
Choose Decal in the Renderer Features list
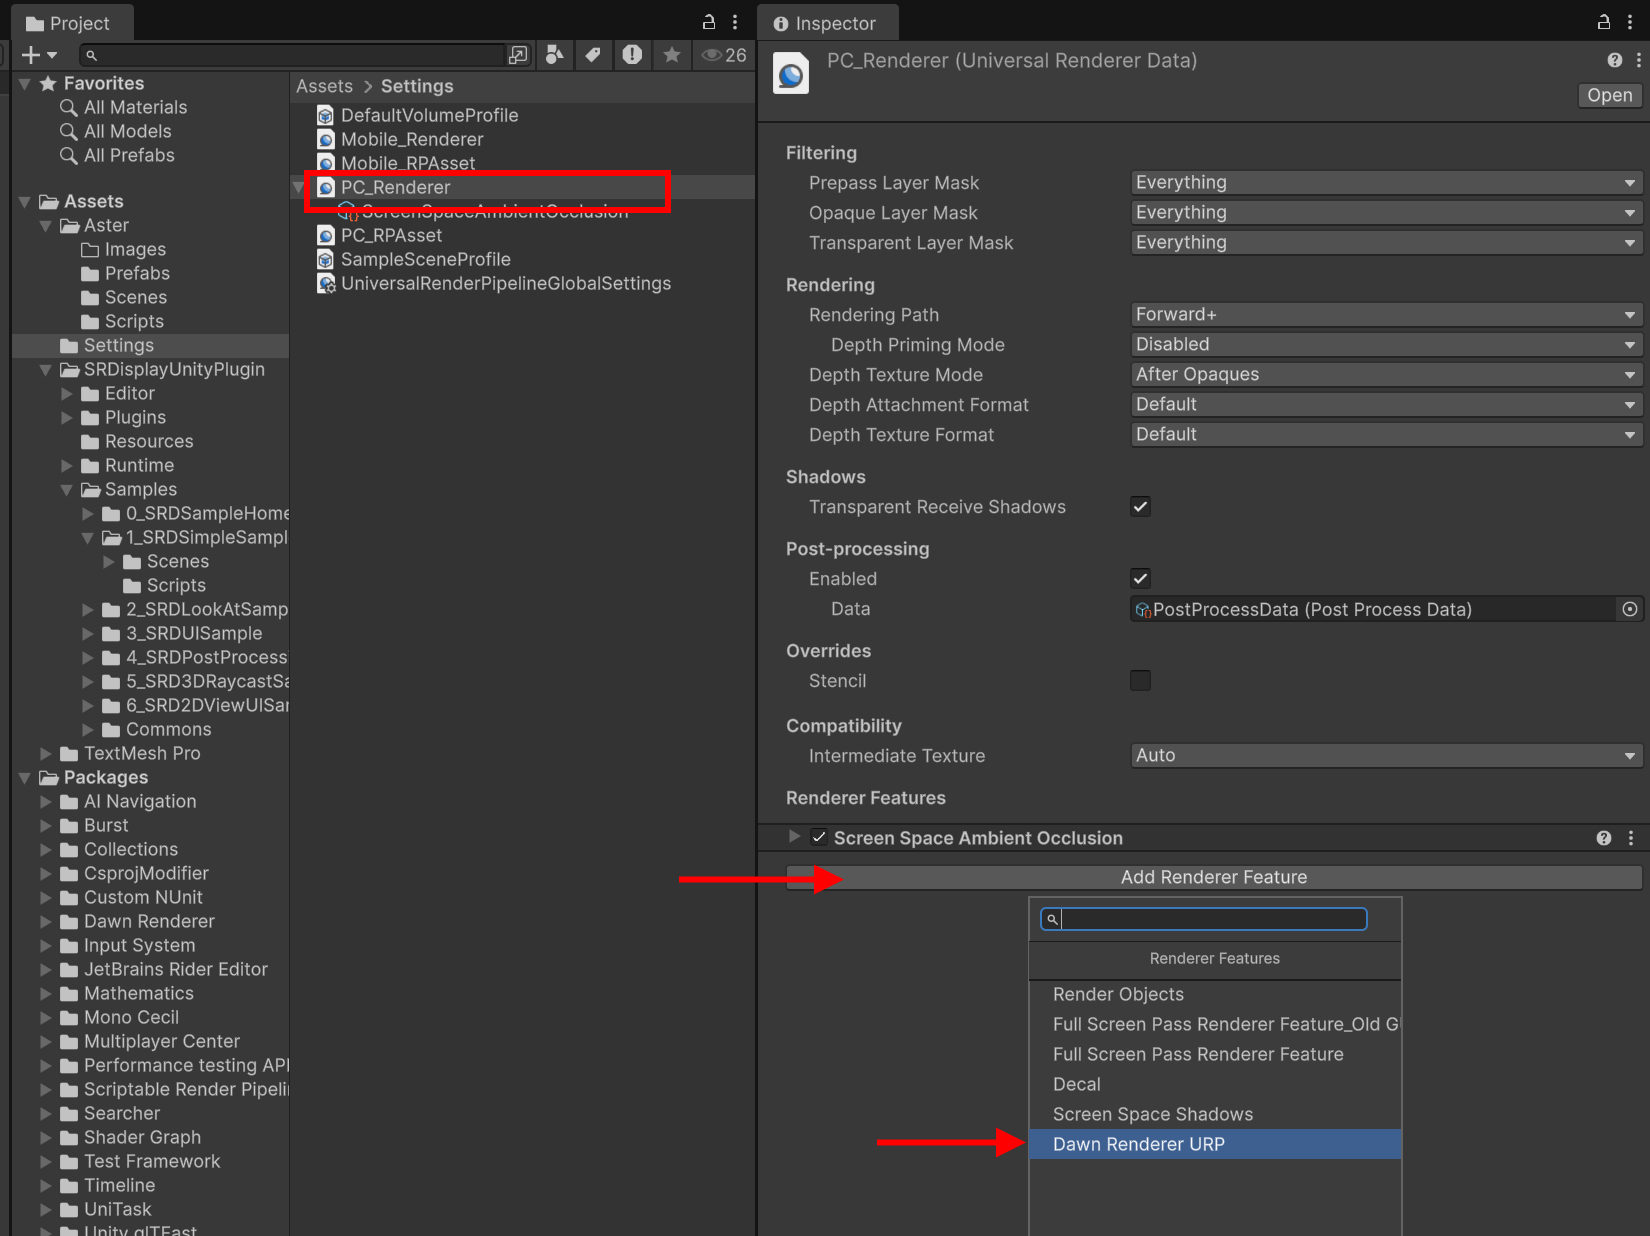(x=1076, y=1084)
